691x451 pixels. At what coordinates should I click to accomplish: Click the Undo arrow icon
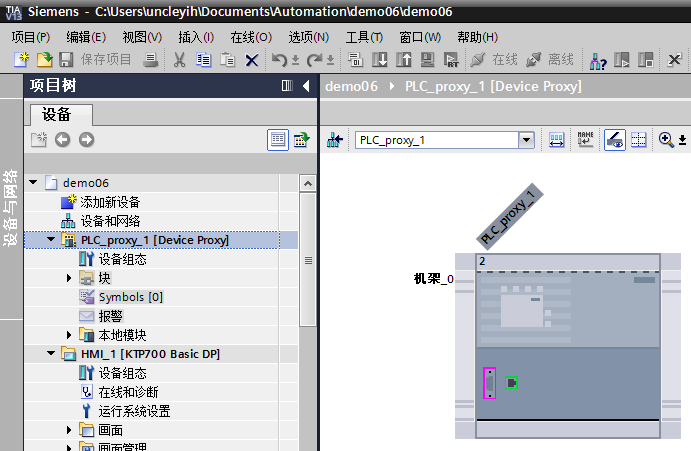[279, 60]
